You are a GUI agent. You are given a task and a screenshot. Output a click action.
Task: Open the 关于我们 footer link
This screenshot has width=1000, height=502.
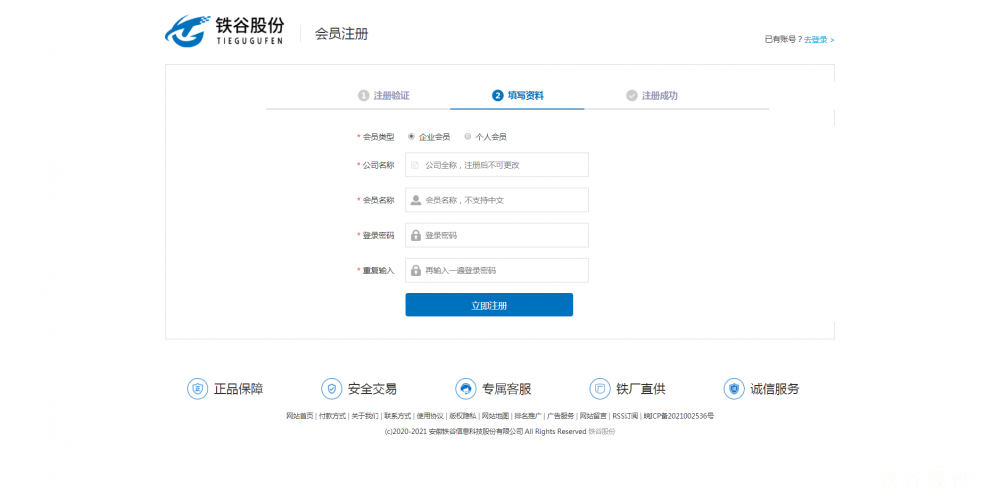click(x=364, y=416)
